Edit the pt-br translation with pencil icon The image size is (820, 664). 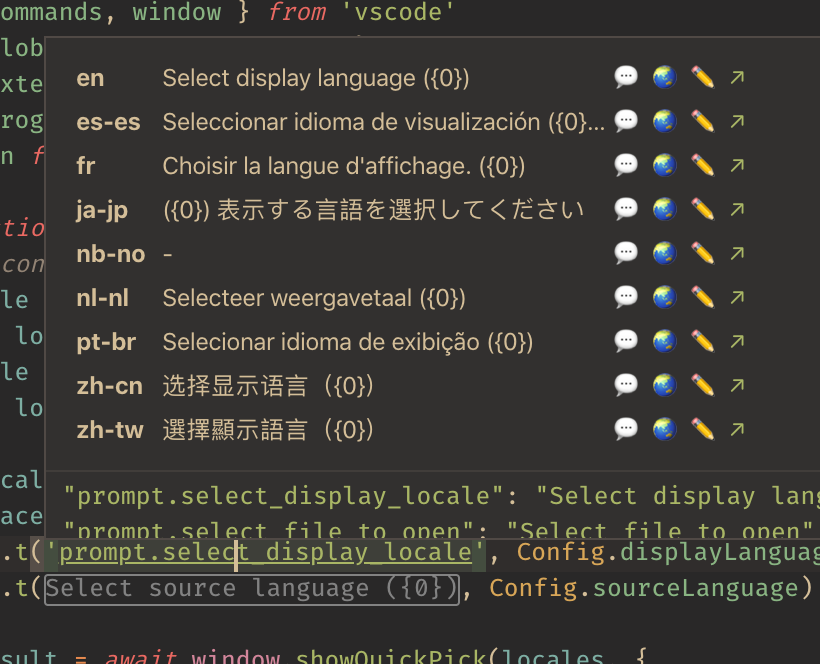[x=701, y=341]
